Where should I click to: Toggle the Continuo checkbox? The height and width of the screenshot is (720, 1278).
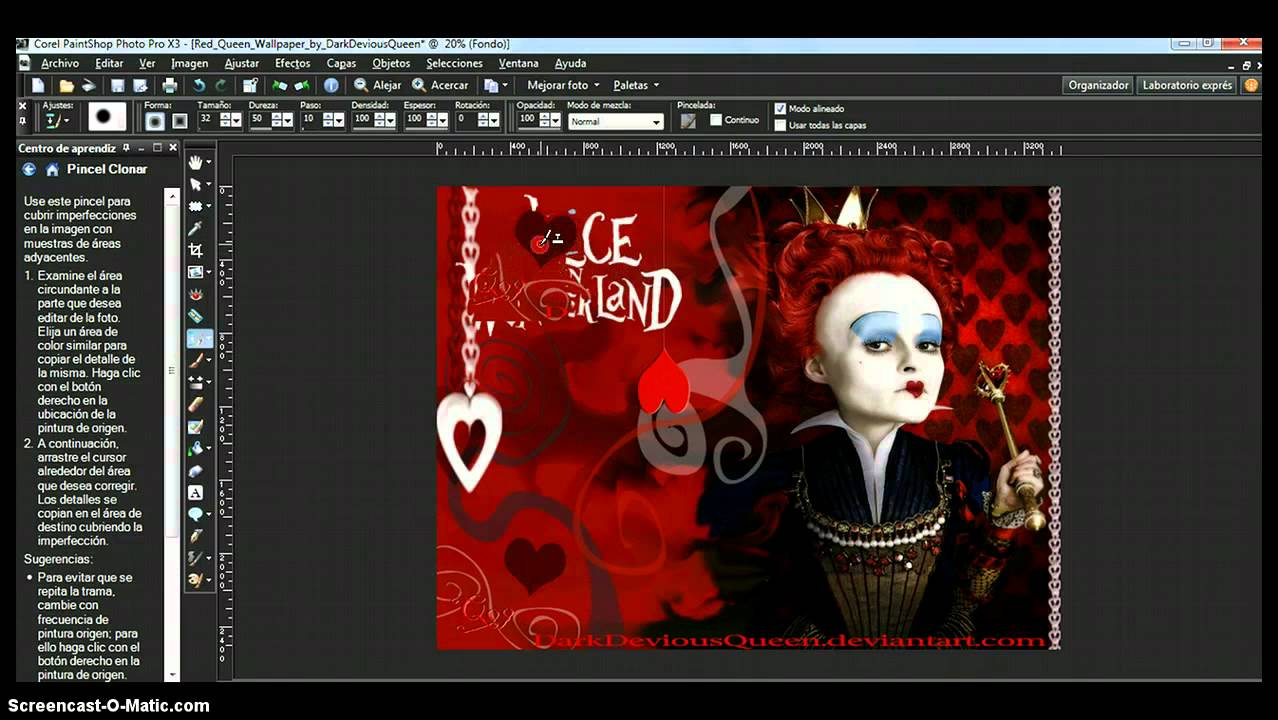tap(716, 120)
